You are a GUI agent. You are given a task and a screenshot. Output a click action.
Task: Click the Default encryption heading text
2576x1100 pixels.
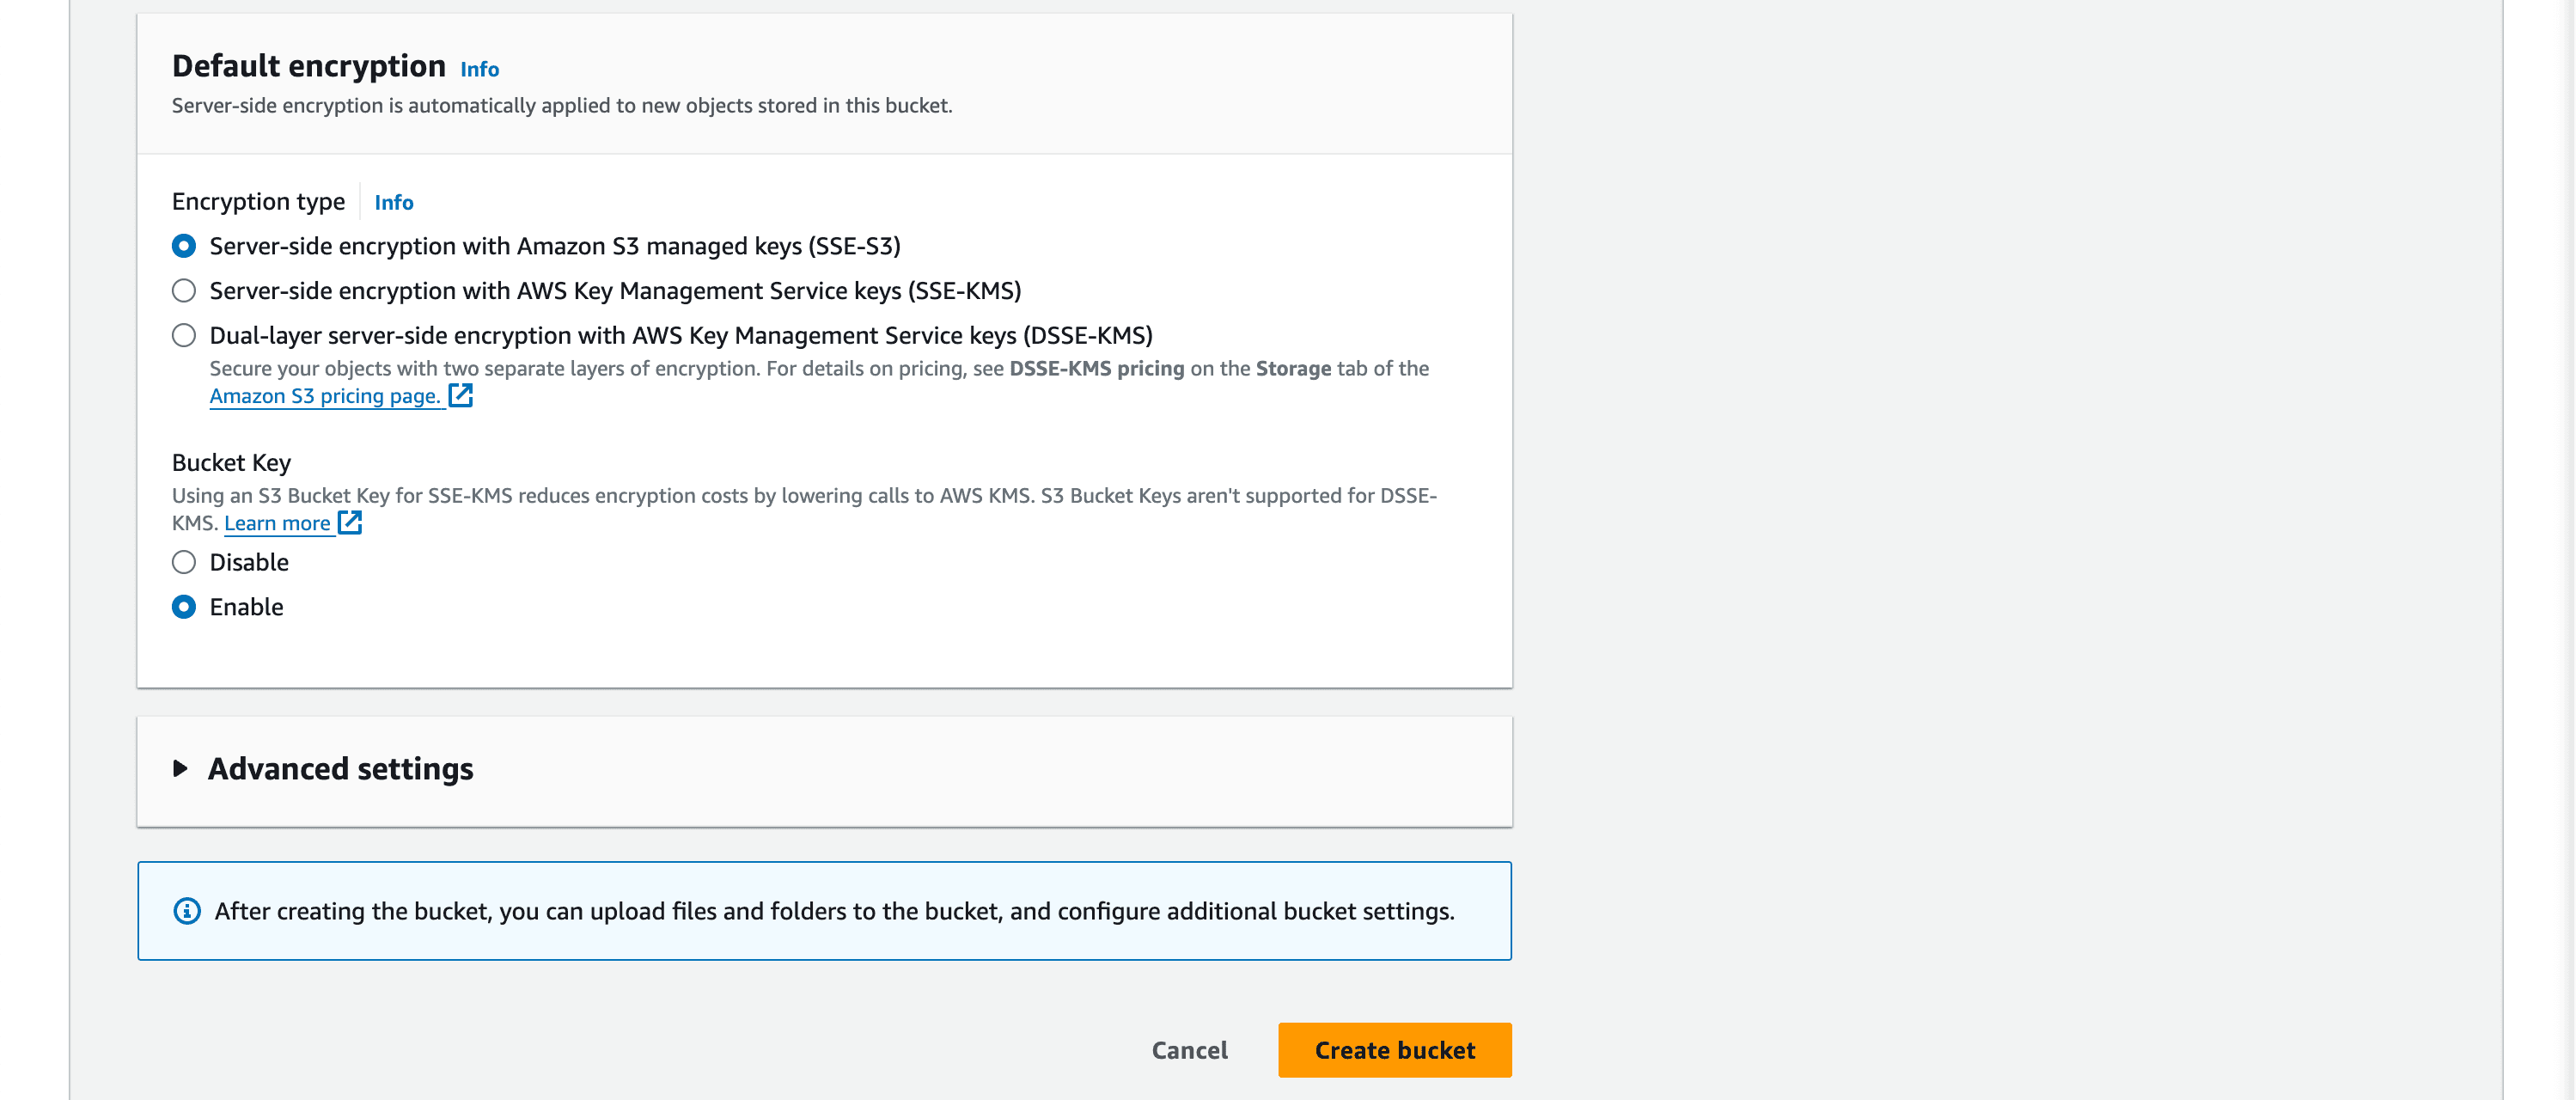click(309, 66)
